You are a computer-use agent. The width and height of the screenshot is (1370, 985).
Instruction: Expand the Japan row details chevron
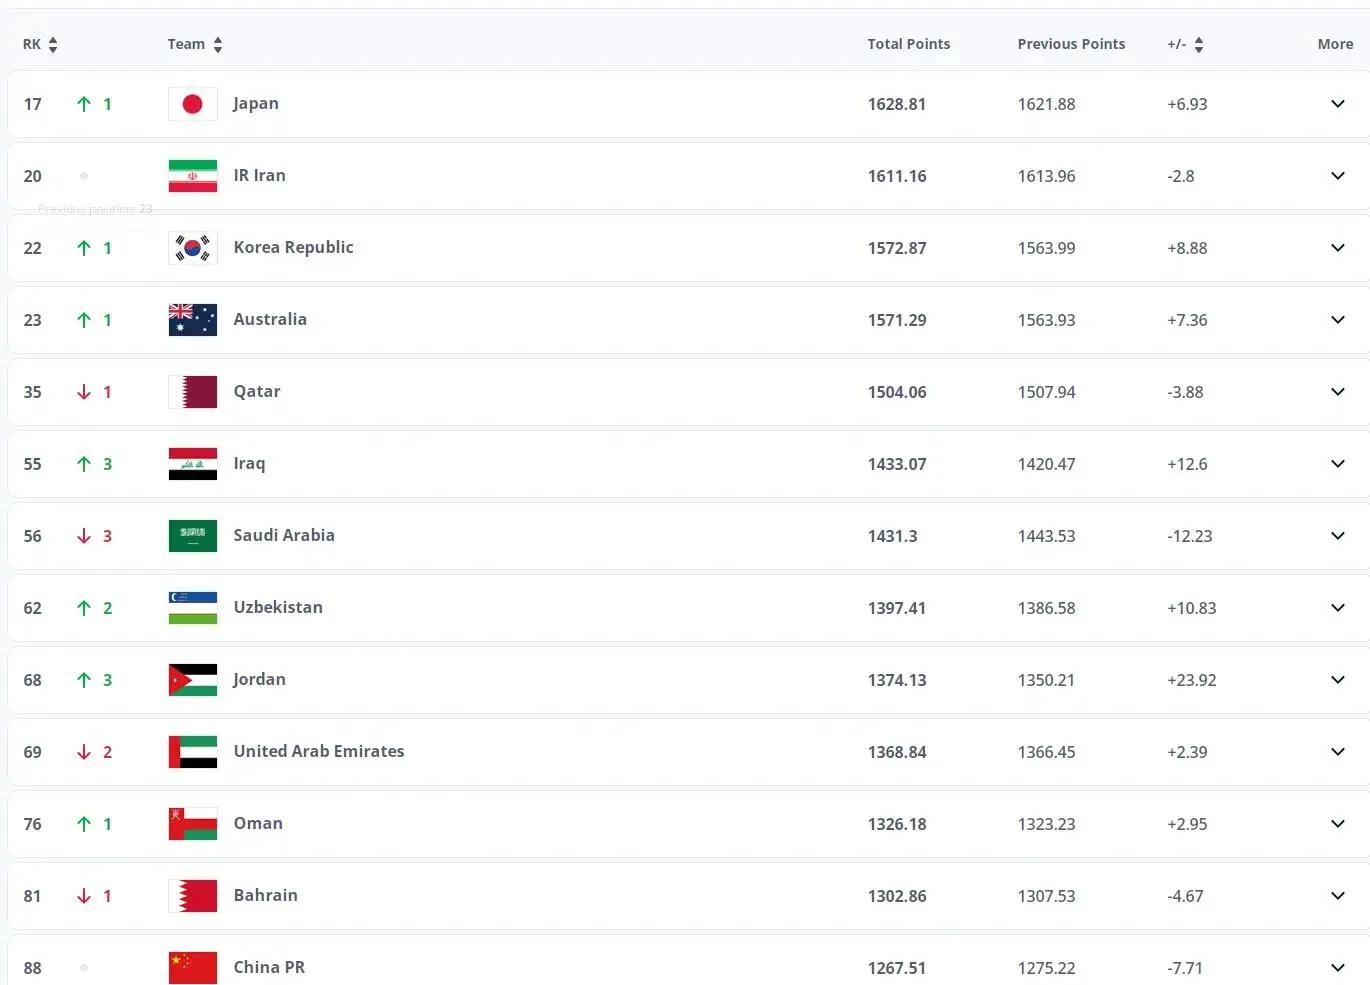click(x=1338, y=104)
